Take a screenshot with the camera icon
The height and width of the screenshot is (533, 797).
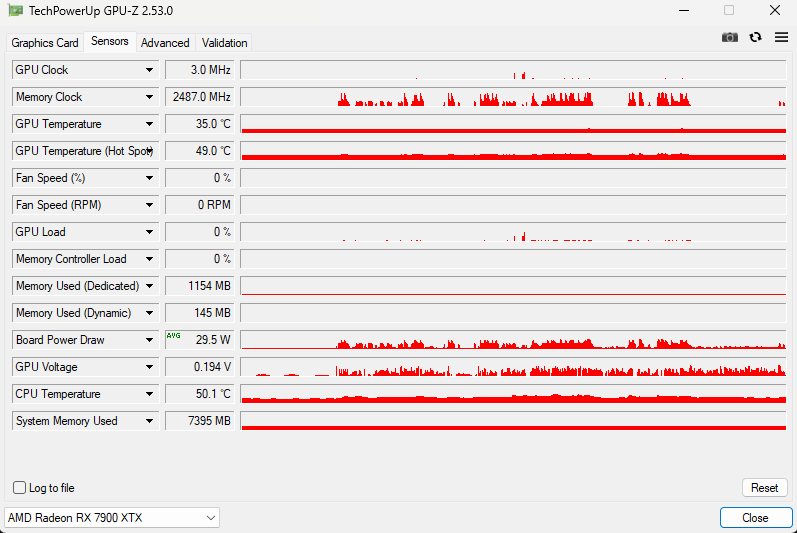click(729, 38)
